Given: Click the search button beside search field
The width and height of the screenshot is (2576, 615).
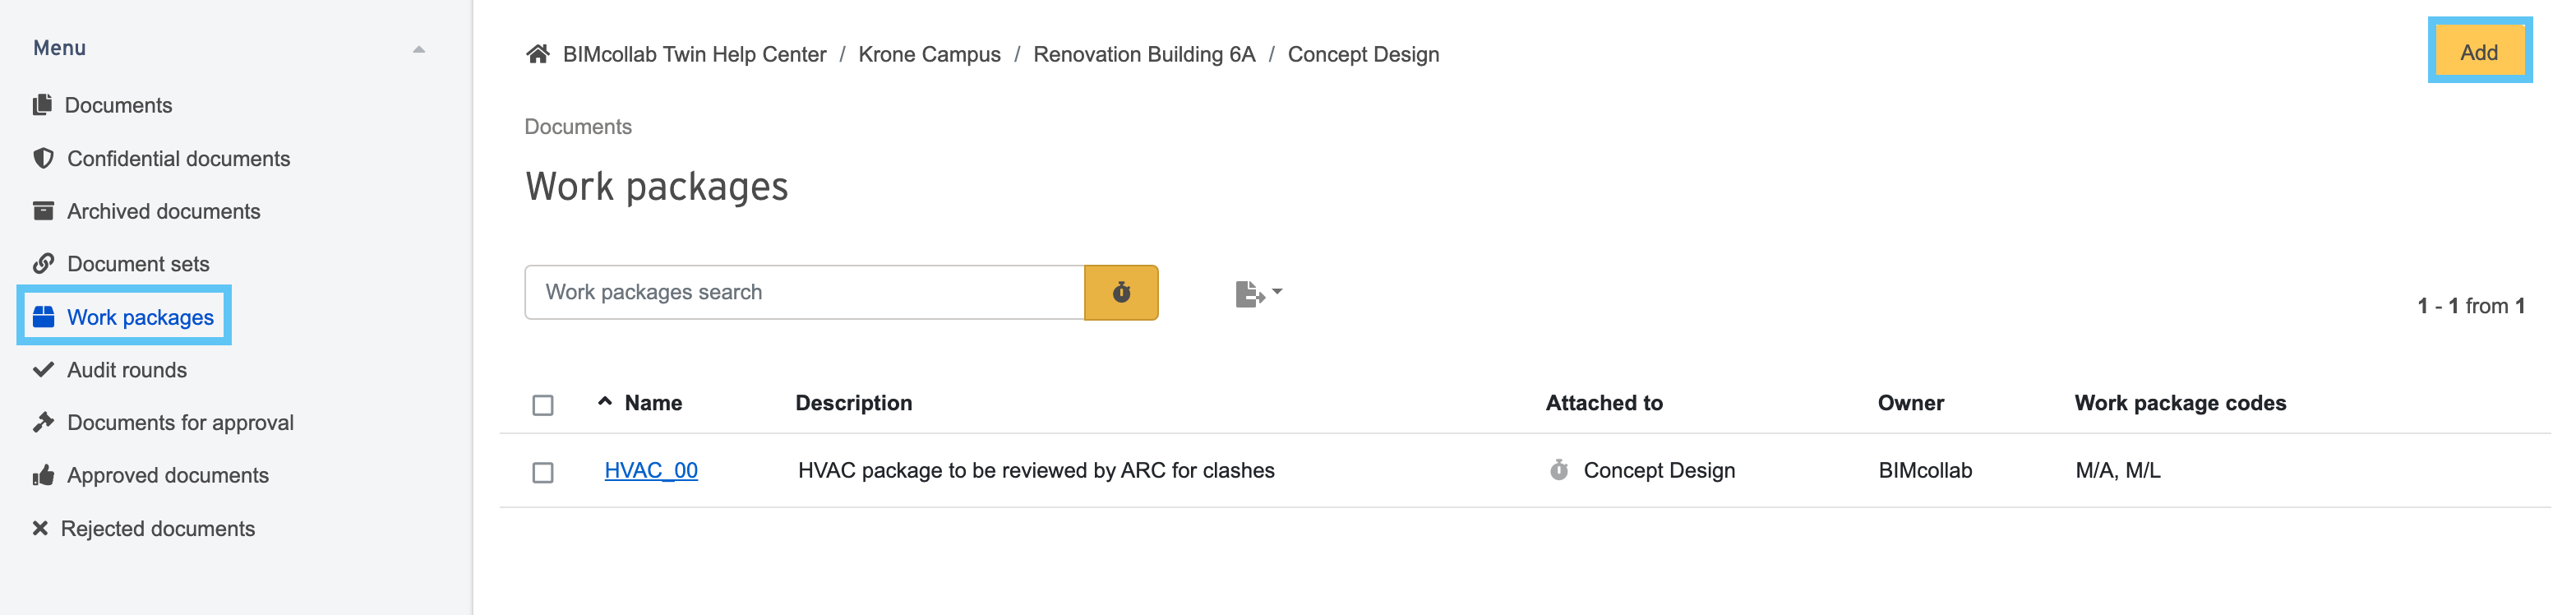Looking at the screenshot, I should pyautogui.click(x=1121, y=292).
